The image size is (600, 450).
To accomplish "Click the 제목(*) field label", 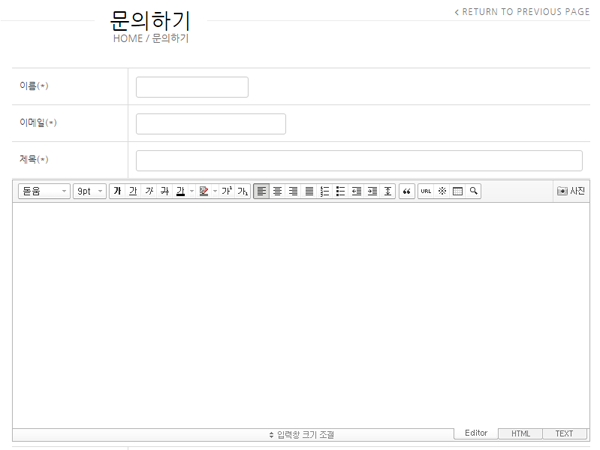I will point(34,159).
